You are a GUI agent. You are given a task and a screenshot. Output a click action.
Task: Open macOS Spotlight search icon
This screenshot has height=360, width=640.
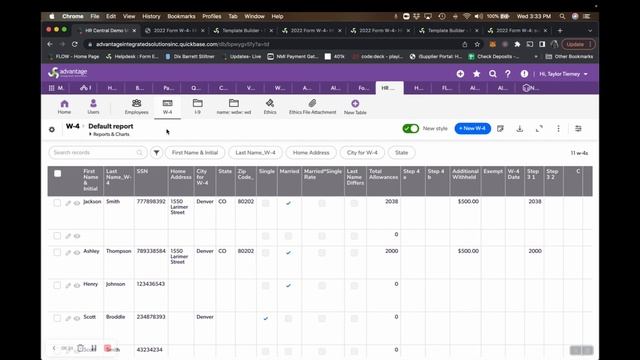562,16
